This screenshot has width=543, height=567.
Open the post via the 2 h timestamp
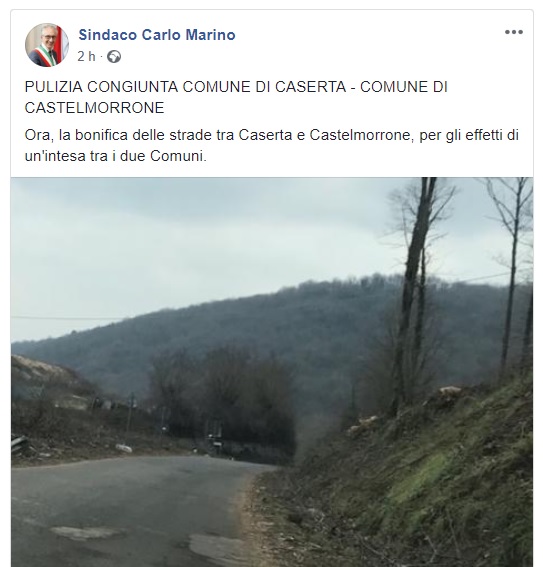[x=86, y=56]
